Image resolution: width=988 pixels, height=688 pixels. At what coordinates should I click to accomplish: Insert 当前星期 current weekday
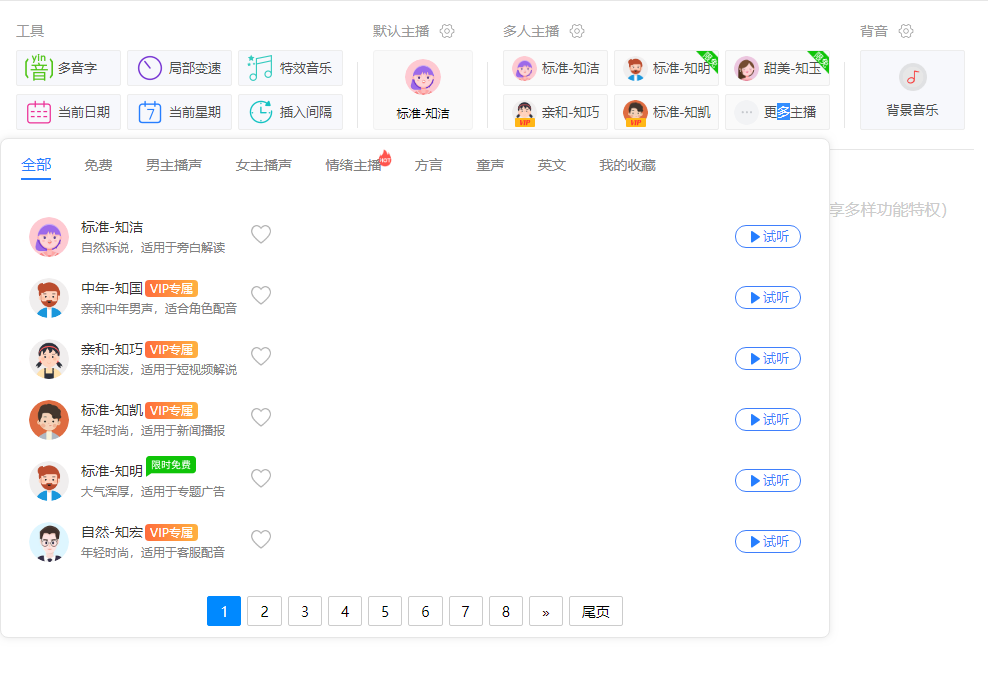point(180,112)
